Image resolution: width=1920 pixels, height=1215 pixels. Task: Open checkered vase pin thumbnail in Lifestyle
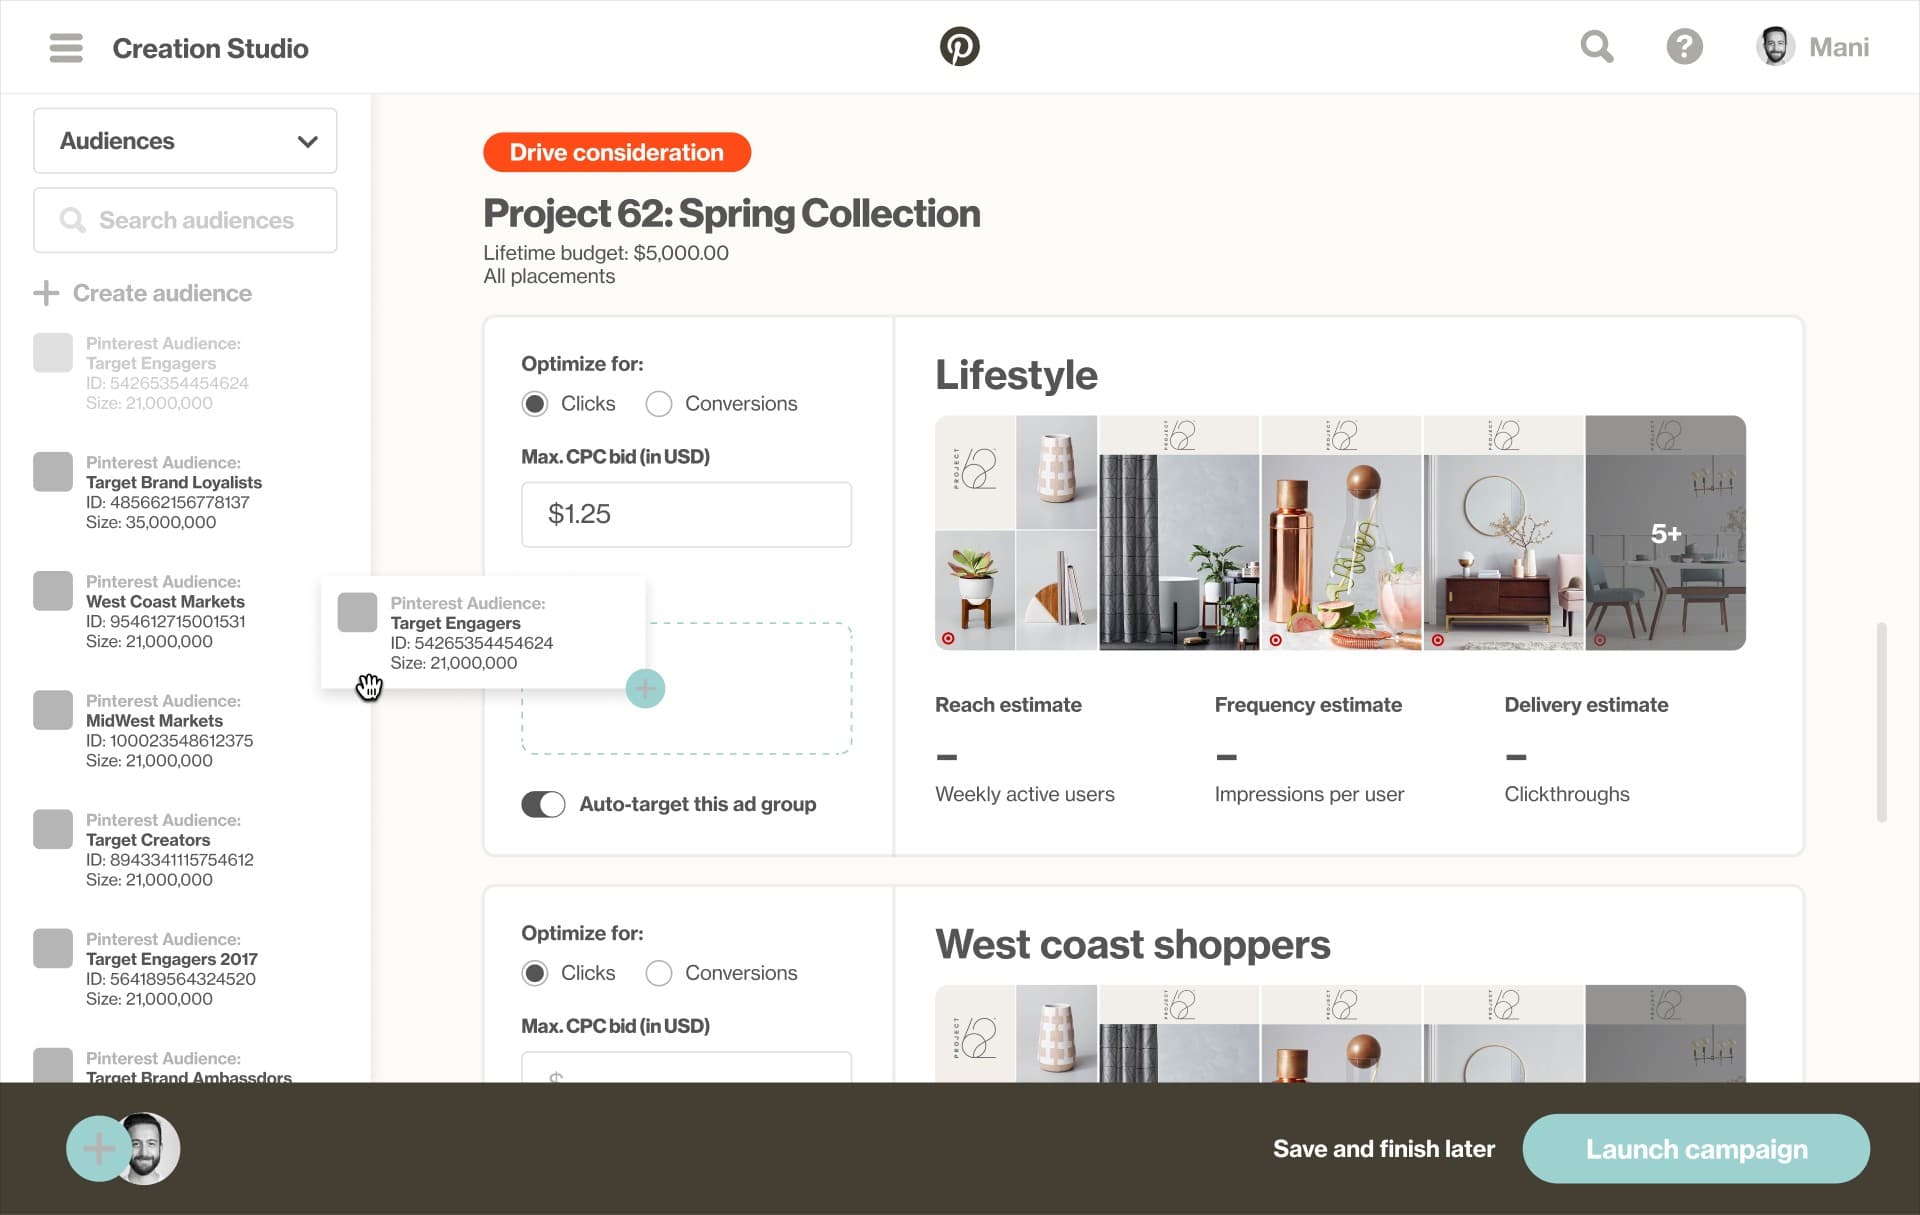click(1056, 472)
